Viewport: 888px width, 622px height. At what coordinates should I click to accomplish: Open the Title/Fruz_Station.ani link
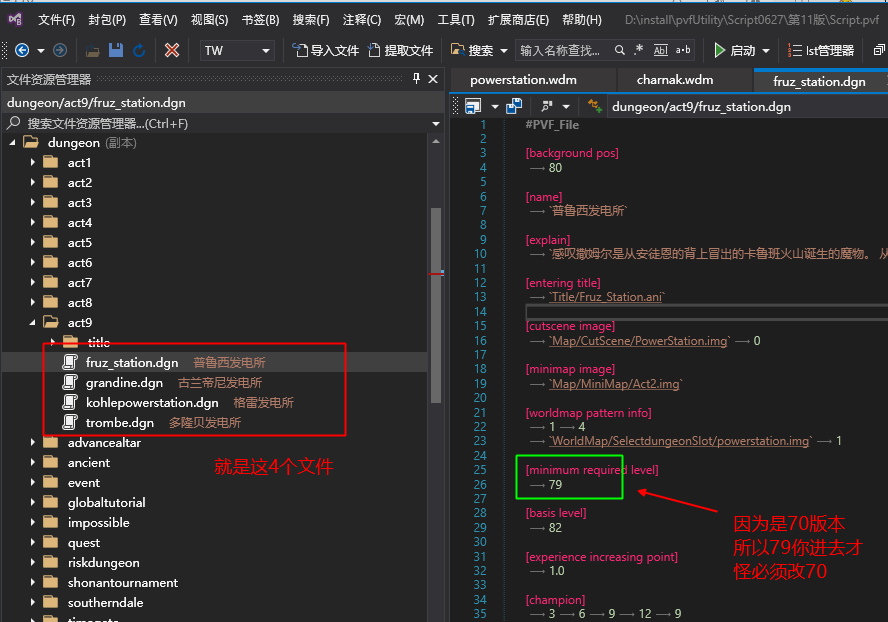point(607,297)
